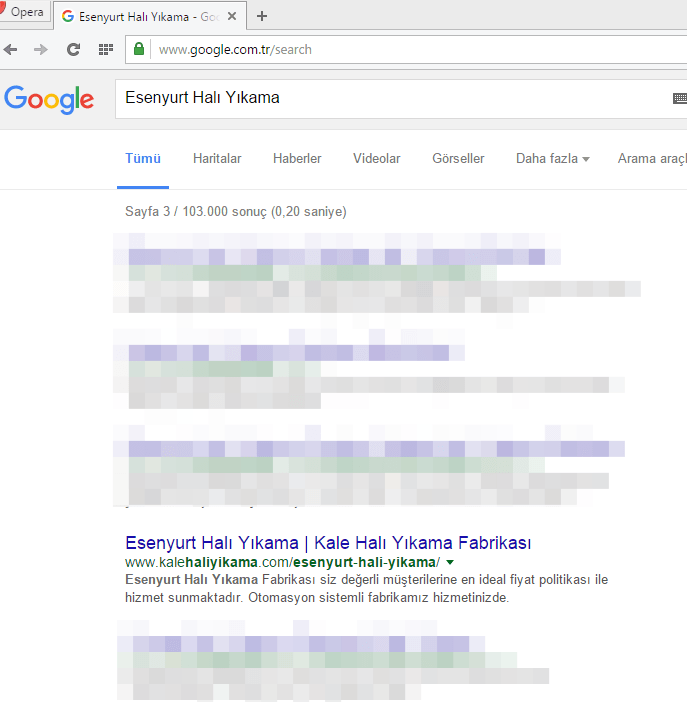Open the Speed Dial grid icon
The height and width of the screenshot is (710, 687).
click(x=106, y=49)
